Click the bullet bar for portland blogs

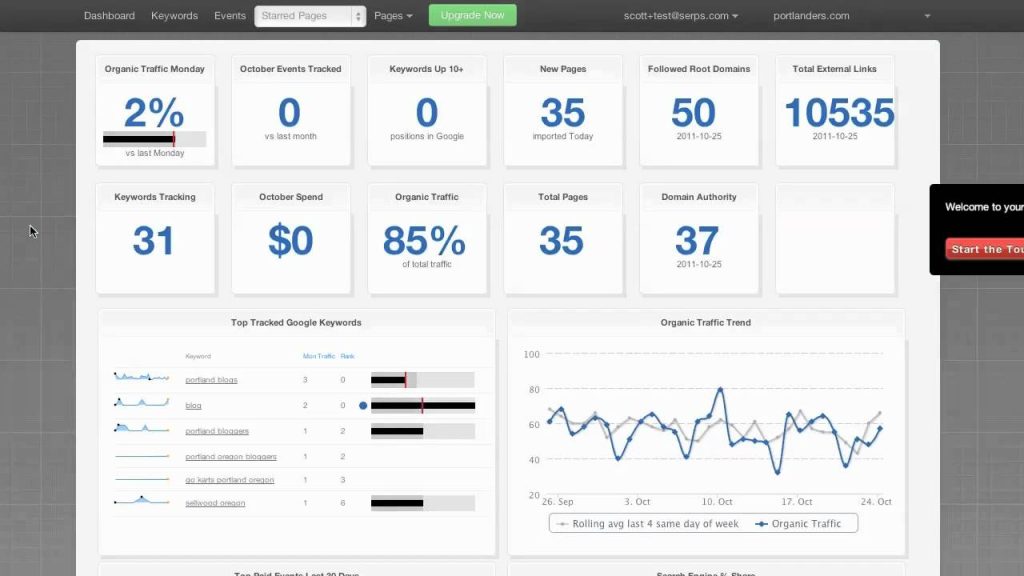[x=423, y=379]
